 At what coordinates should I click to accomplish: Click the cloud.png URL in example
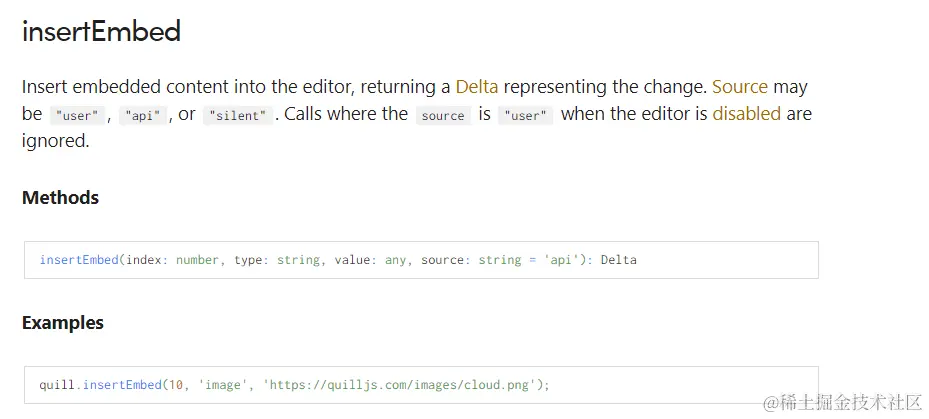click(402, 385)
